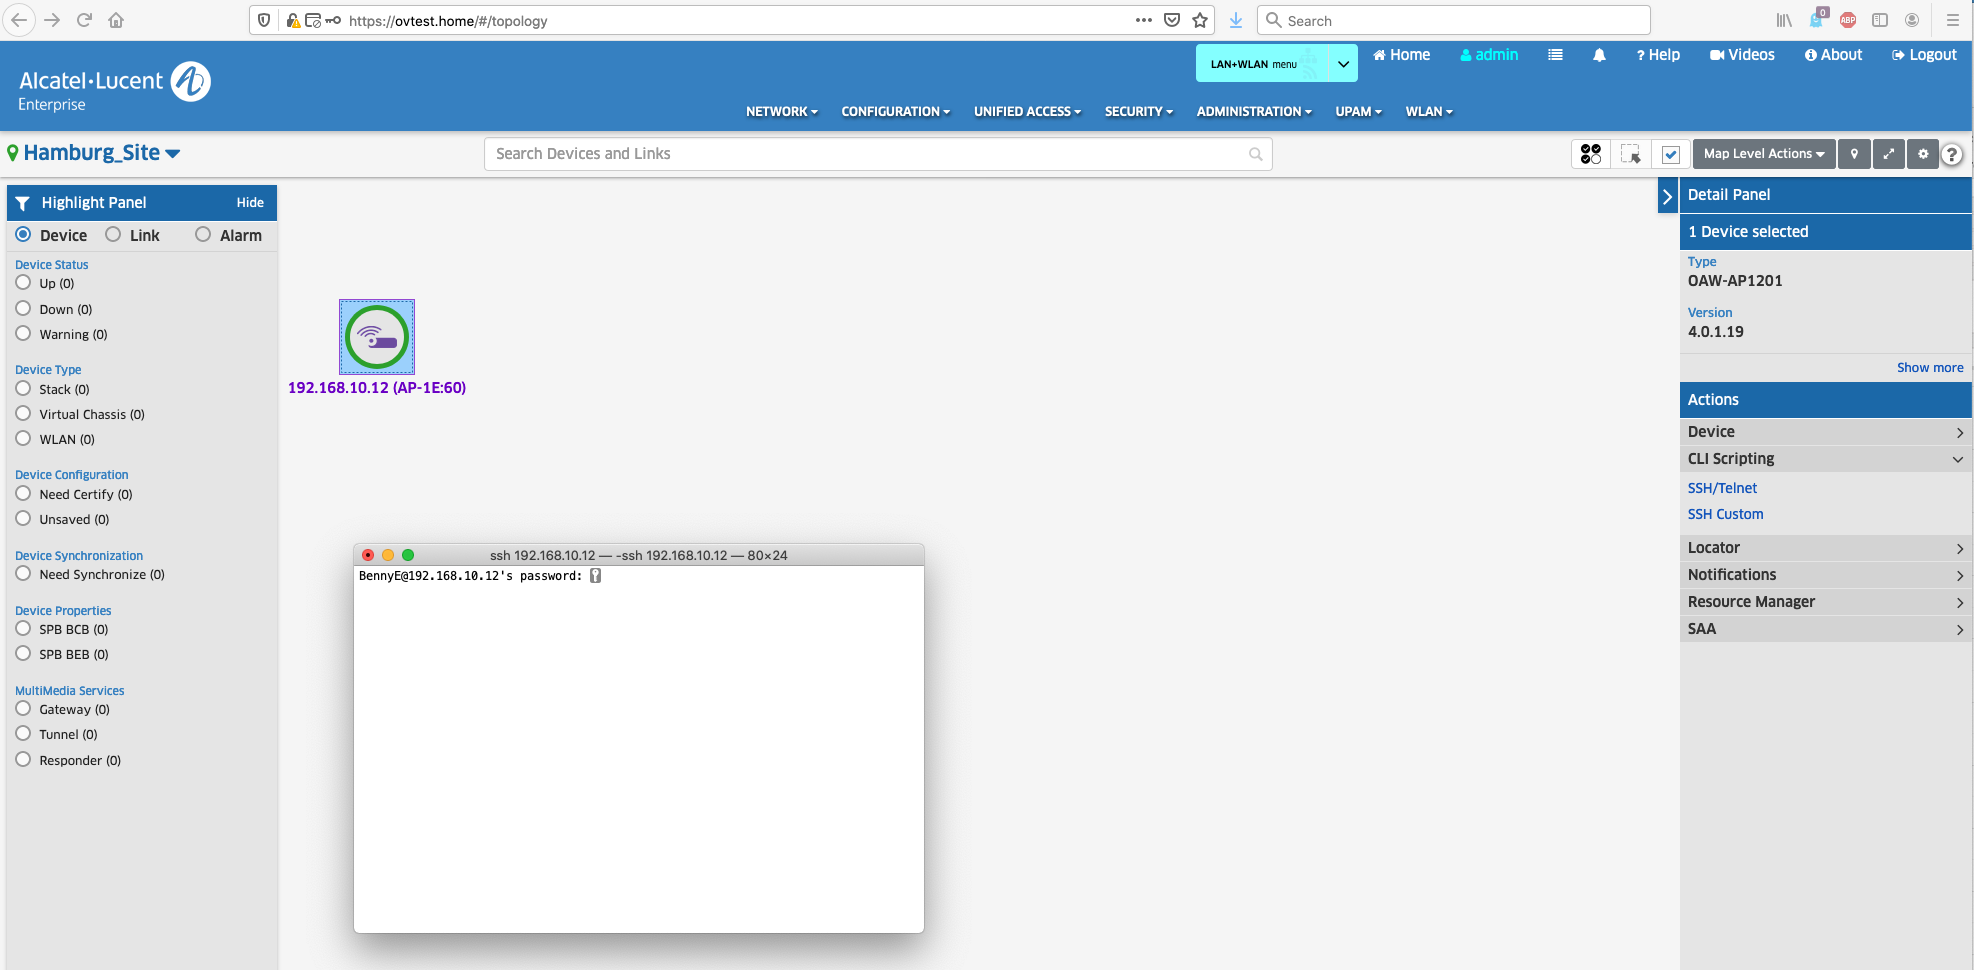Expand the Locator actions section
The image size is (1974, 970).
(x=1825, y=548)
